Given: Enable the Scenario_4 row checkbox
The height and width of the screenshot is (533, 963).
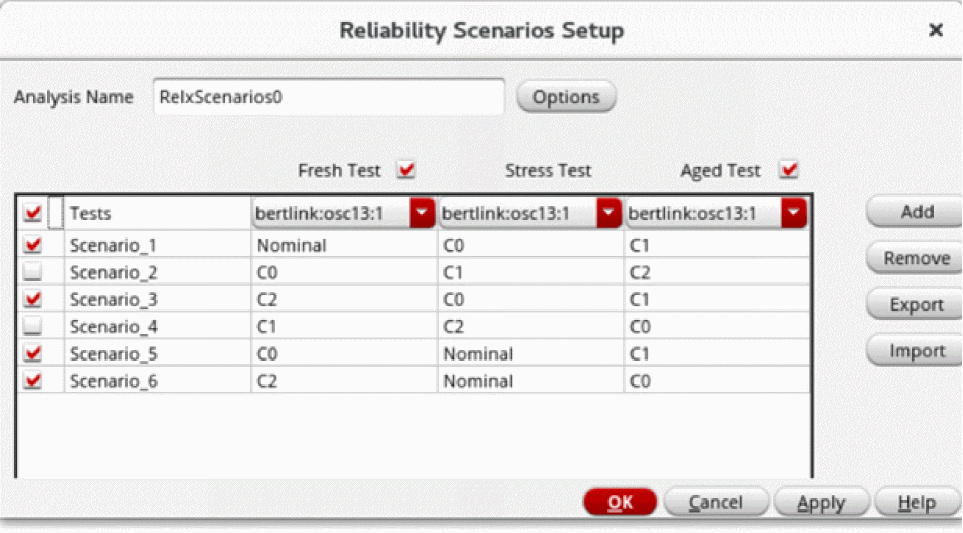Looking at the screenshot, I should pos(33,326).
